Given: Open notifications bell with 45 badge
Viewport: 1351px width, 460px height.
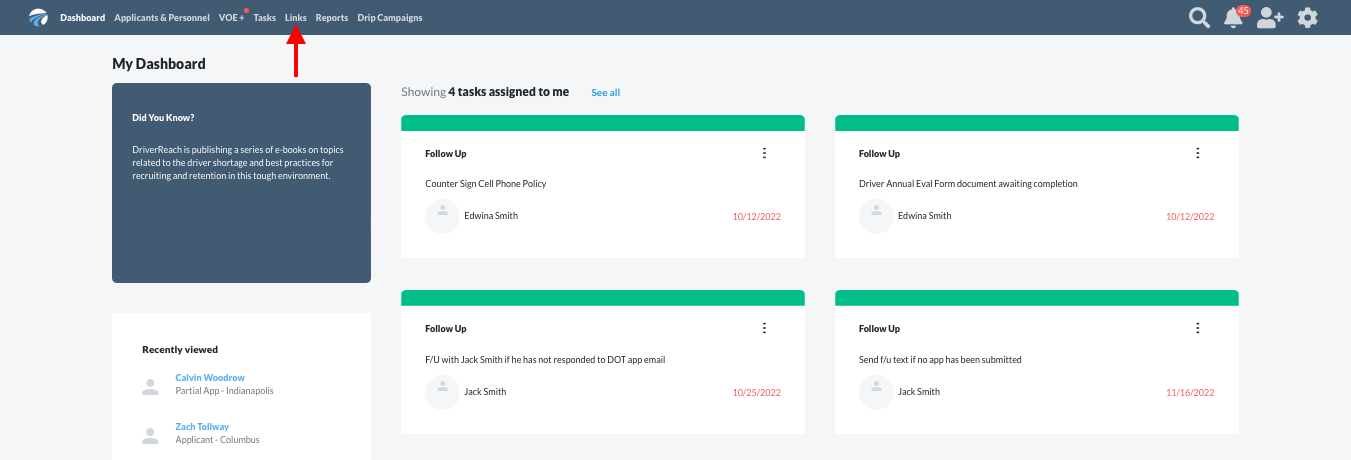Looking at the screenshot, I should [1235, 17].
